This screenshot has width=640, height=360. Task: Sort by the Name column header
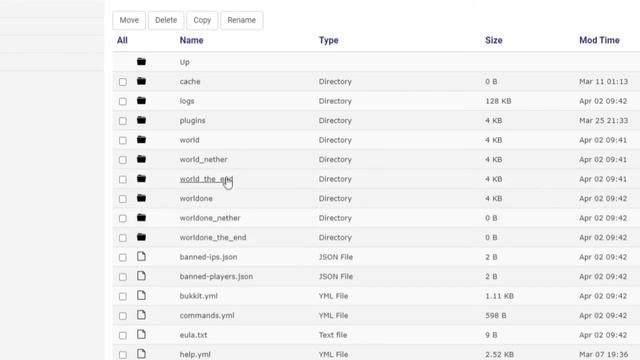pos(191,40)
